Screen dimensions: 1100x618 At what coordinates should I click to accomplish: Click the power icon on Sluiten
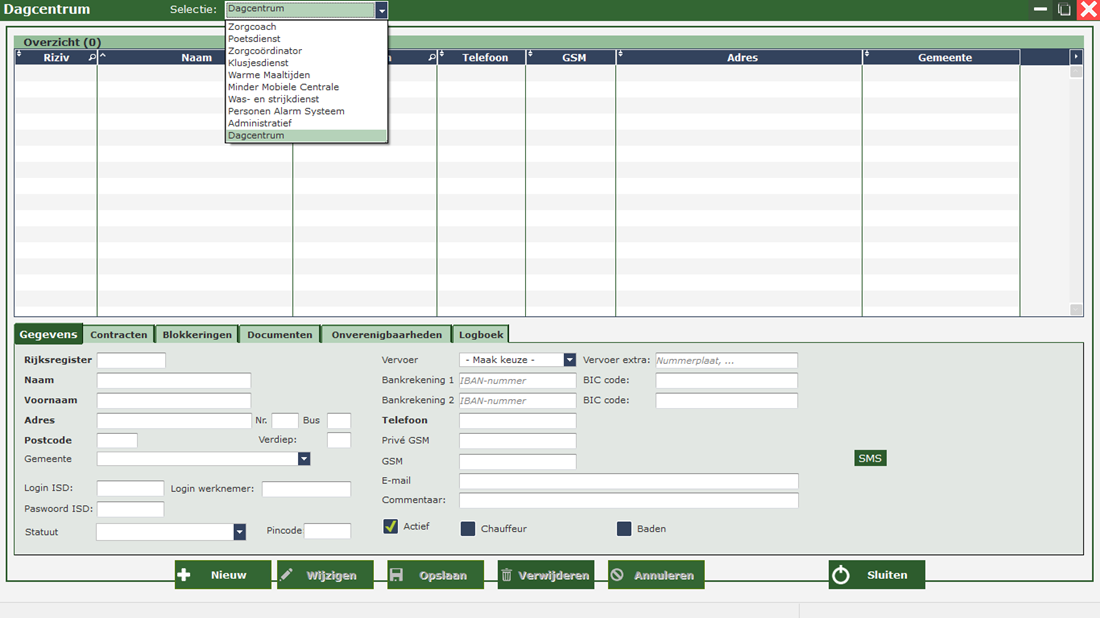841,575
